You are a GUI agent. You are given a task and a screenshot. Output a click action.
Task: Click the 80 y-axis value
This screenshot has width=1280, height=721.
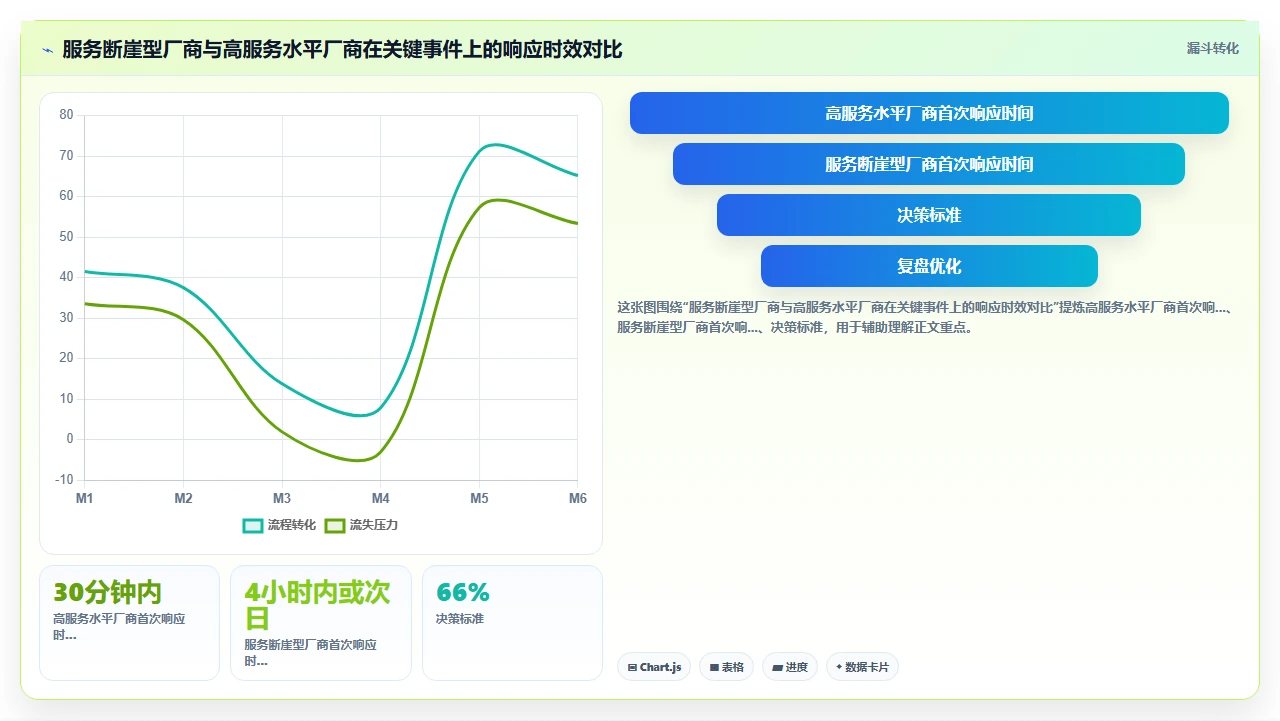[66, 115]
